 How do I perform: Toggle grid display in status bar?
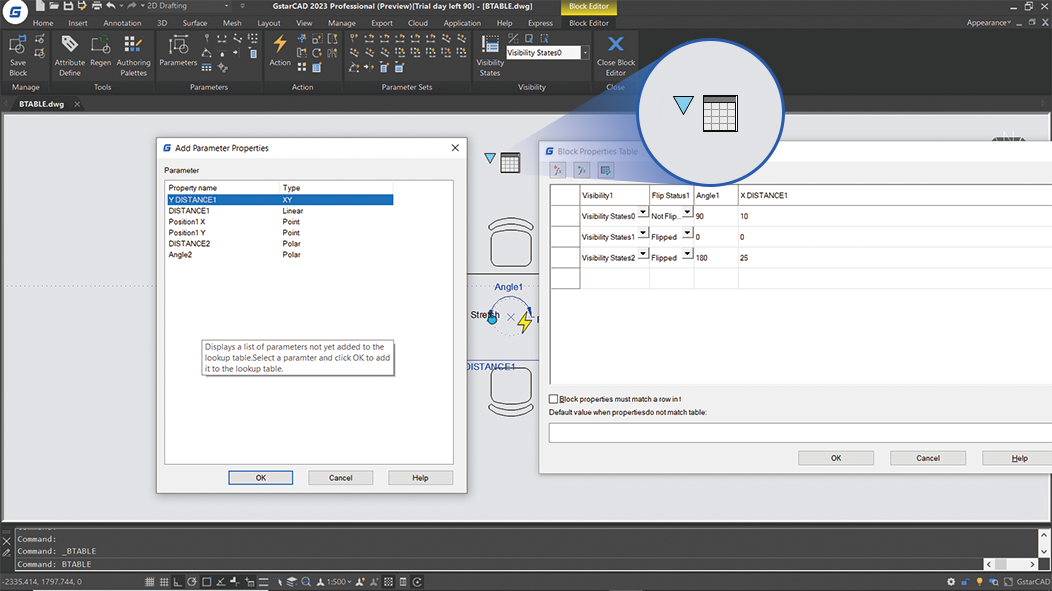pyautogui.click(x=164, y=582)
